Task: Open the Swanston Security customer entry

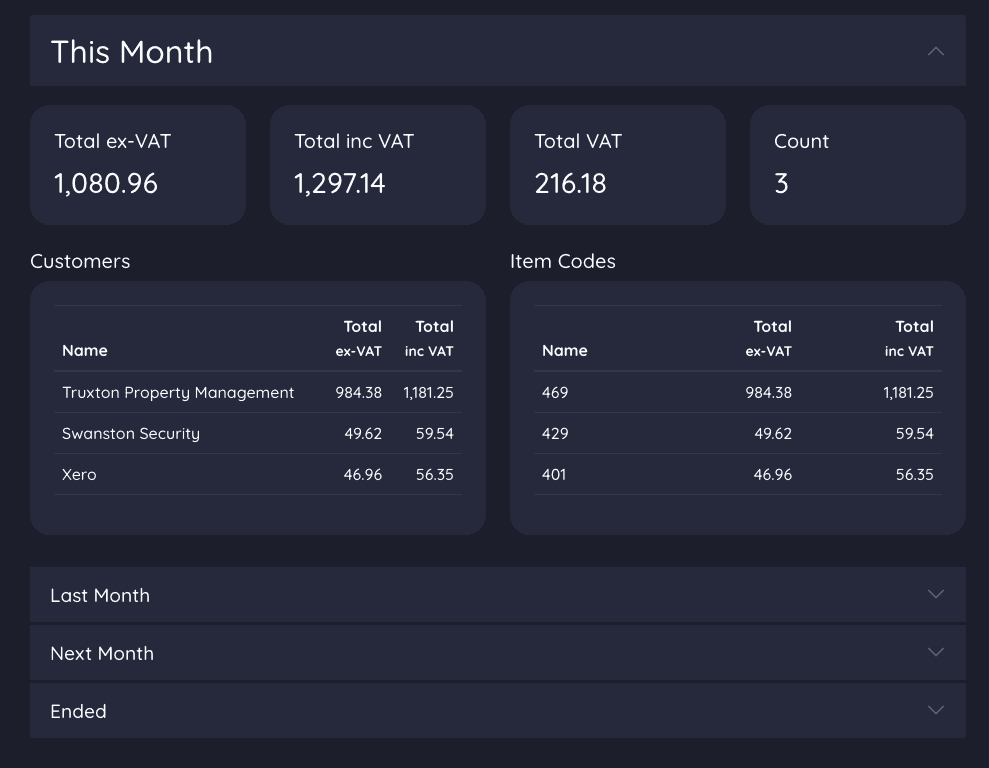Action: tap(131, 434)
